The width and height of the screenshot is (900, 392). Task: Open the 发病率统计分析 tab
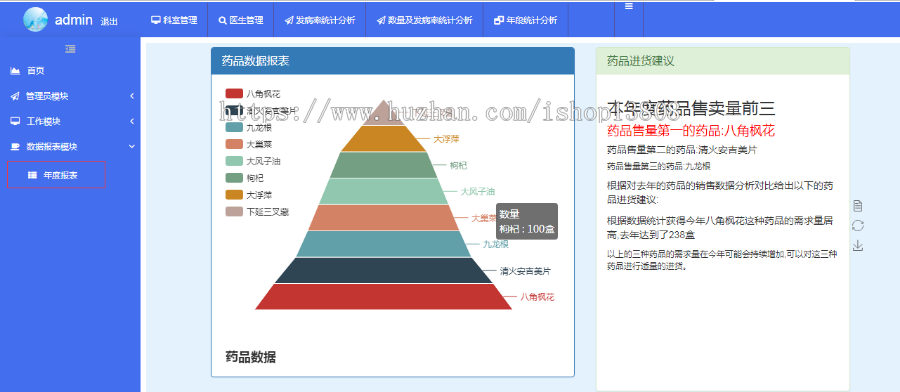[320, 20]
